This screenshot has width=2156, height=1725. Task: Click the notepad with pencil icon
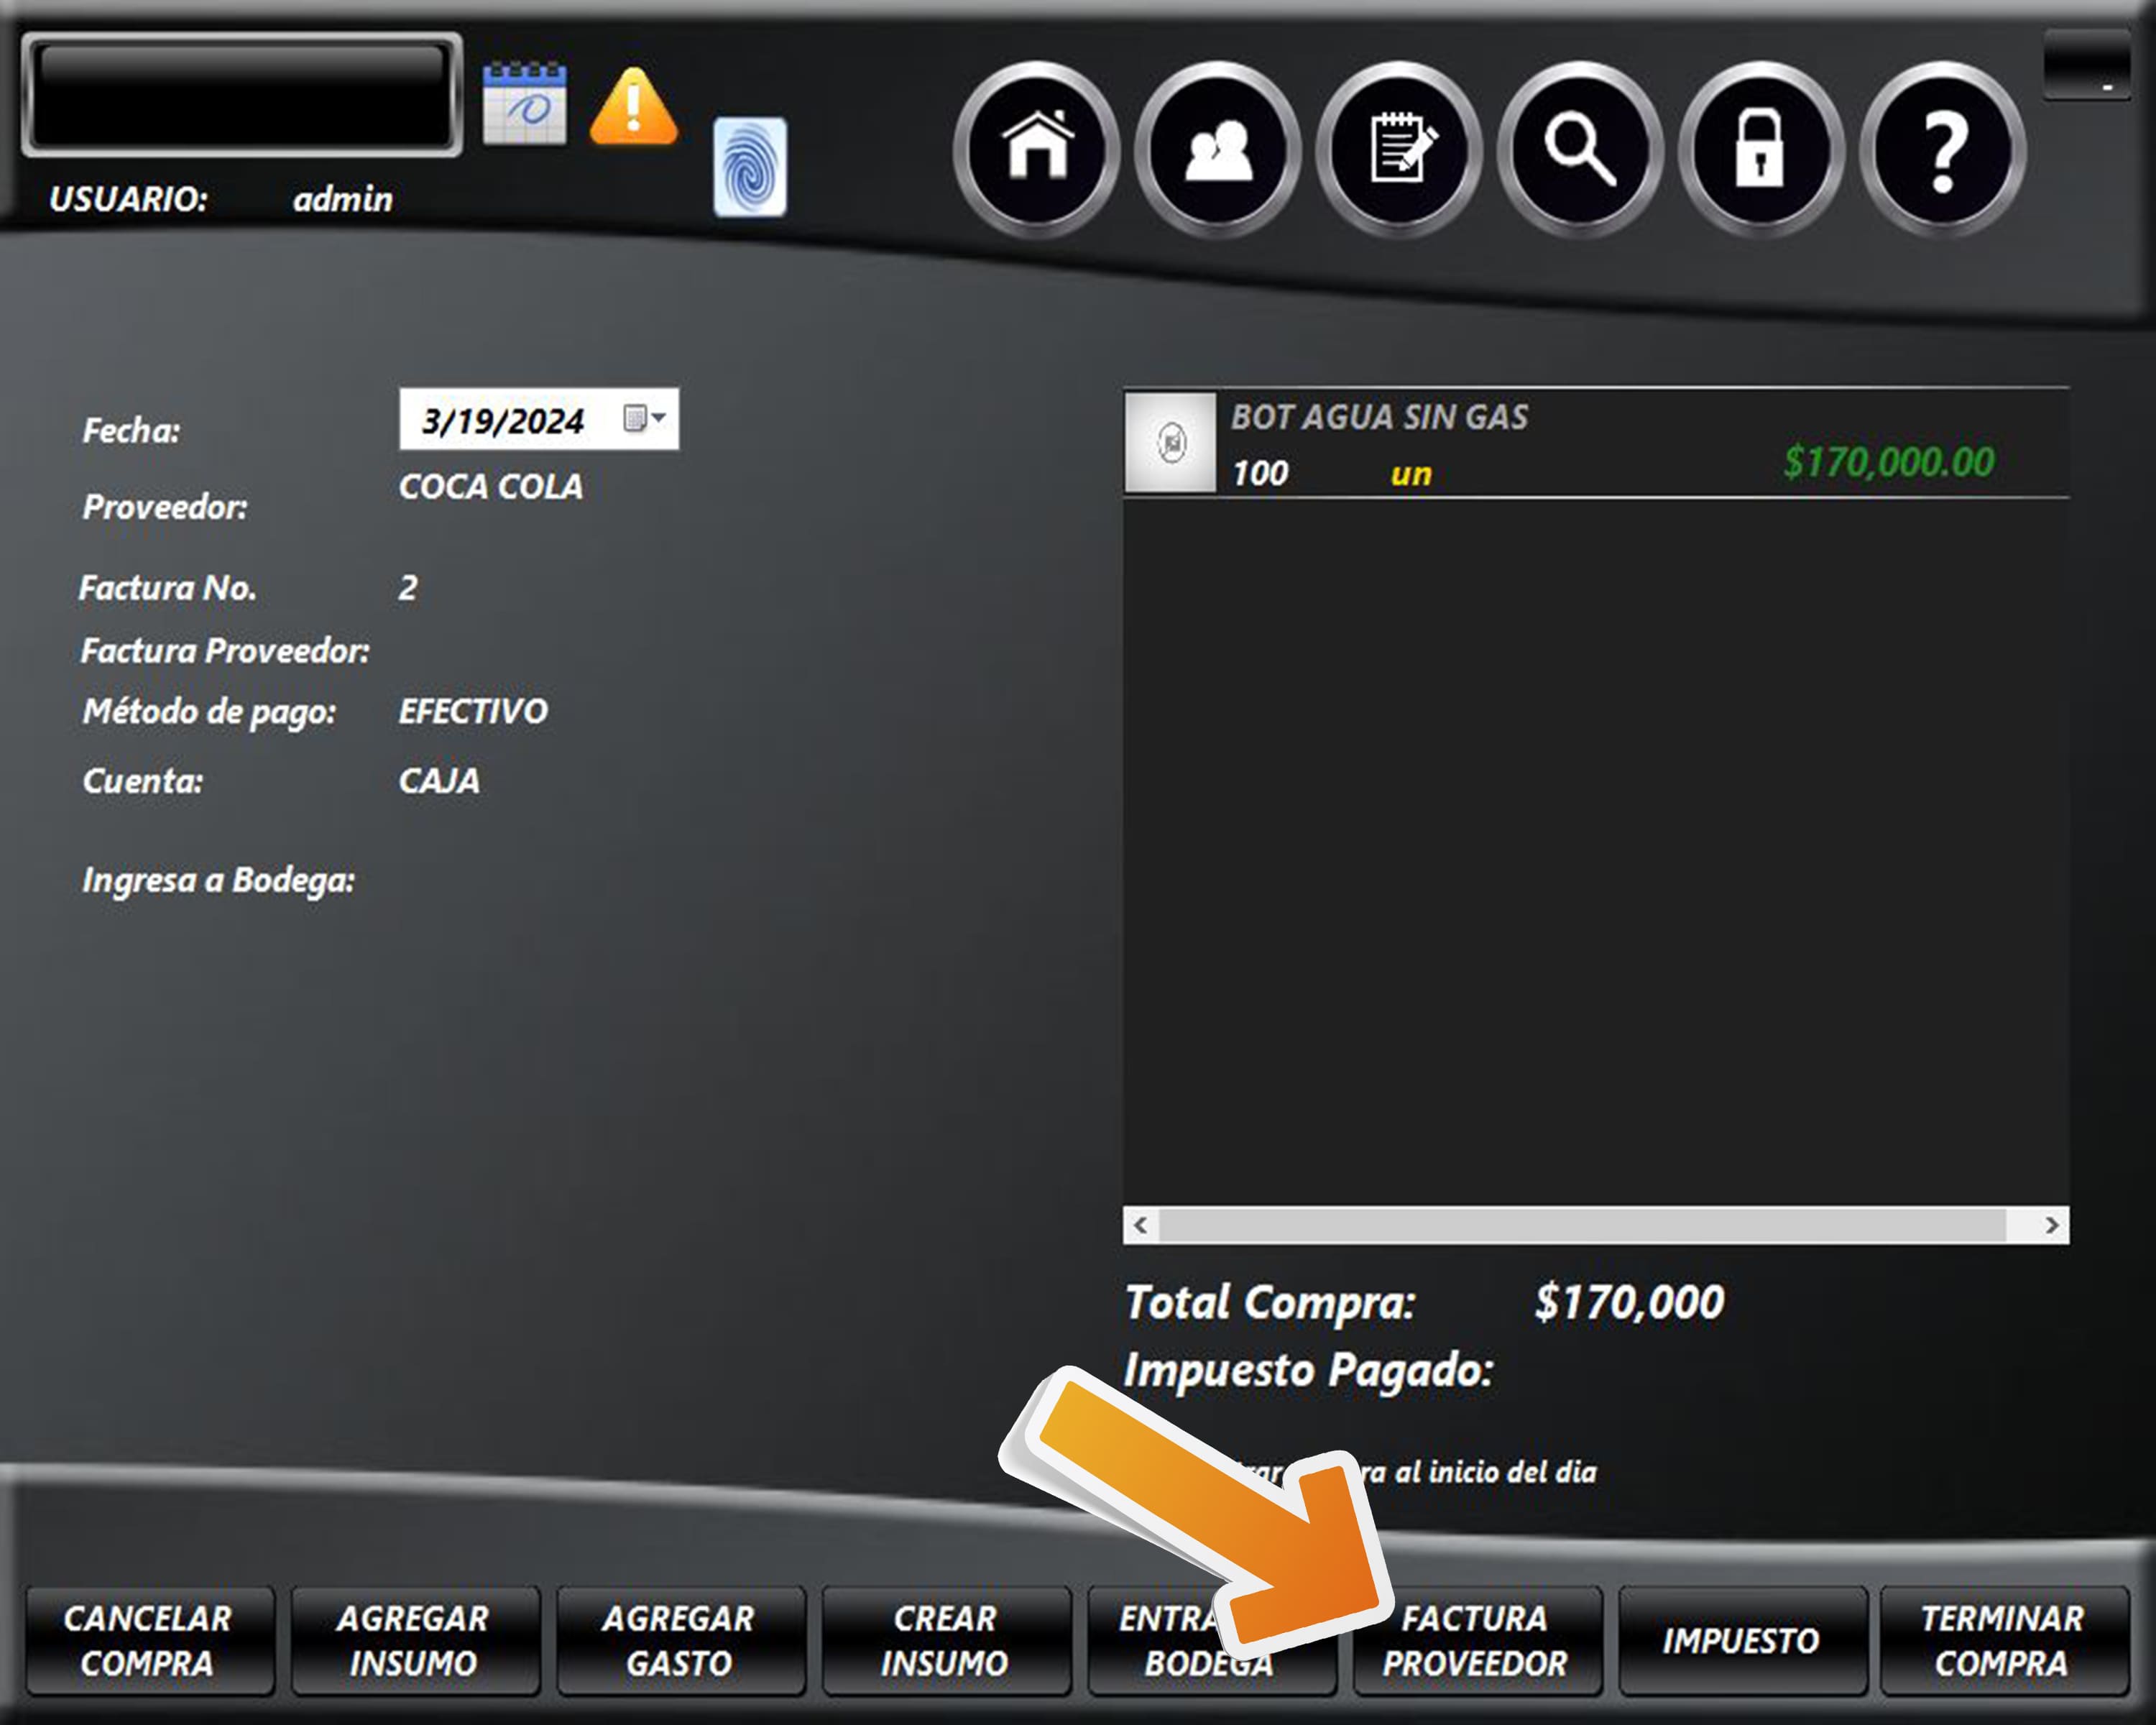(1399, 149)
